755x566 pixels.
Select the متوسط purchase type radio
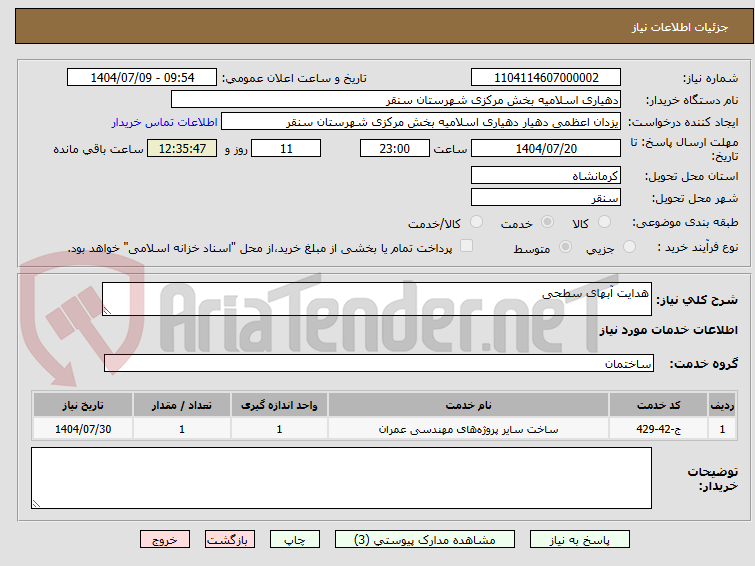(x=565, y=247)
